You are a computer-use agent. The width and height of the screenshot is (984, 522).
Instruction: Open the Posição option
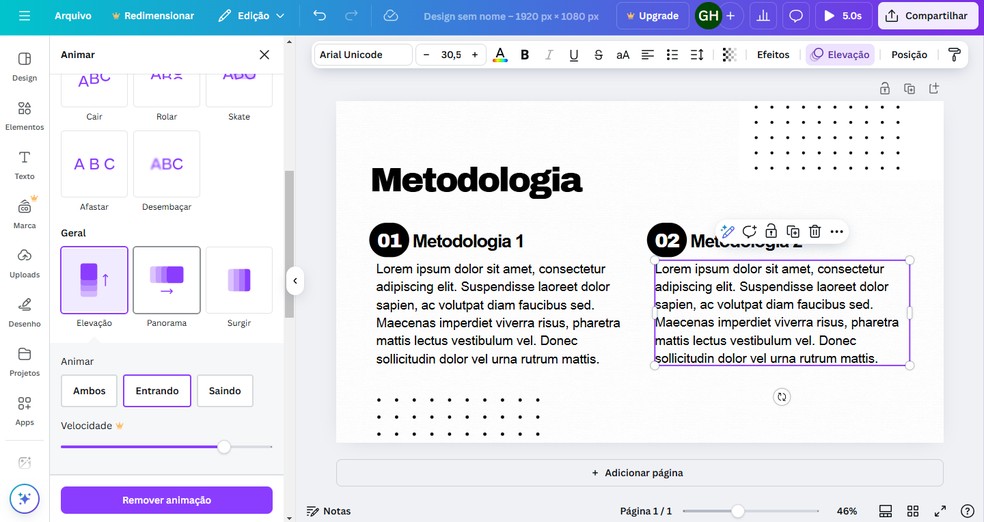pyautogui.click(x=909, y=55)
